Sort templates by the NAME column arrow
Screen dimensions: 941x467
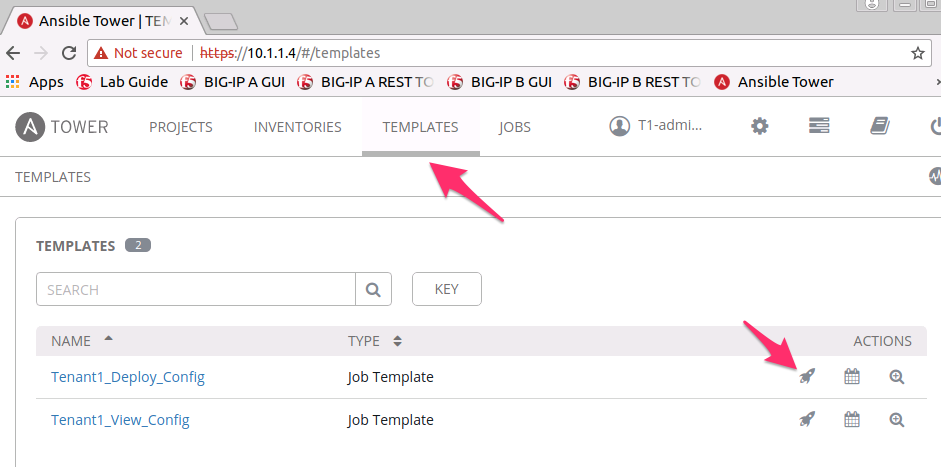point(108,339)
